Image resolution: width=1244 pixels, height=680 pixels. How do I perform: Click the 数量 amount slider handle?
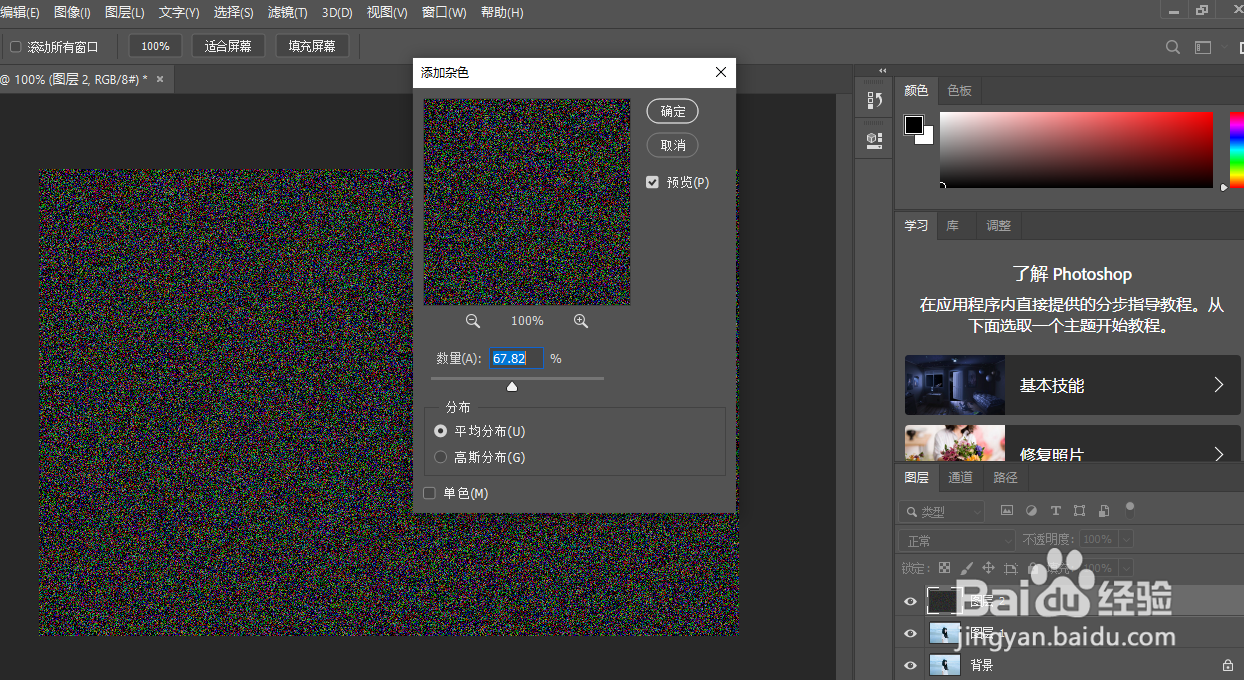click(512, 386)
